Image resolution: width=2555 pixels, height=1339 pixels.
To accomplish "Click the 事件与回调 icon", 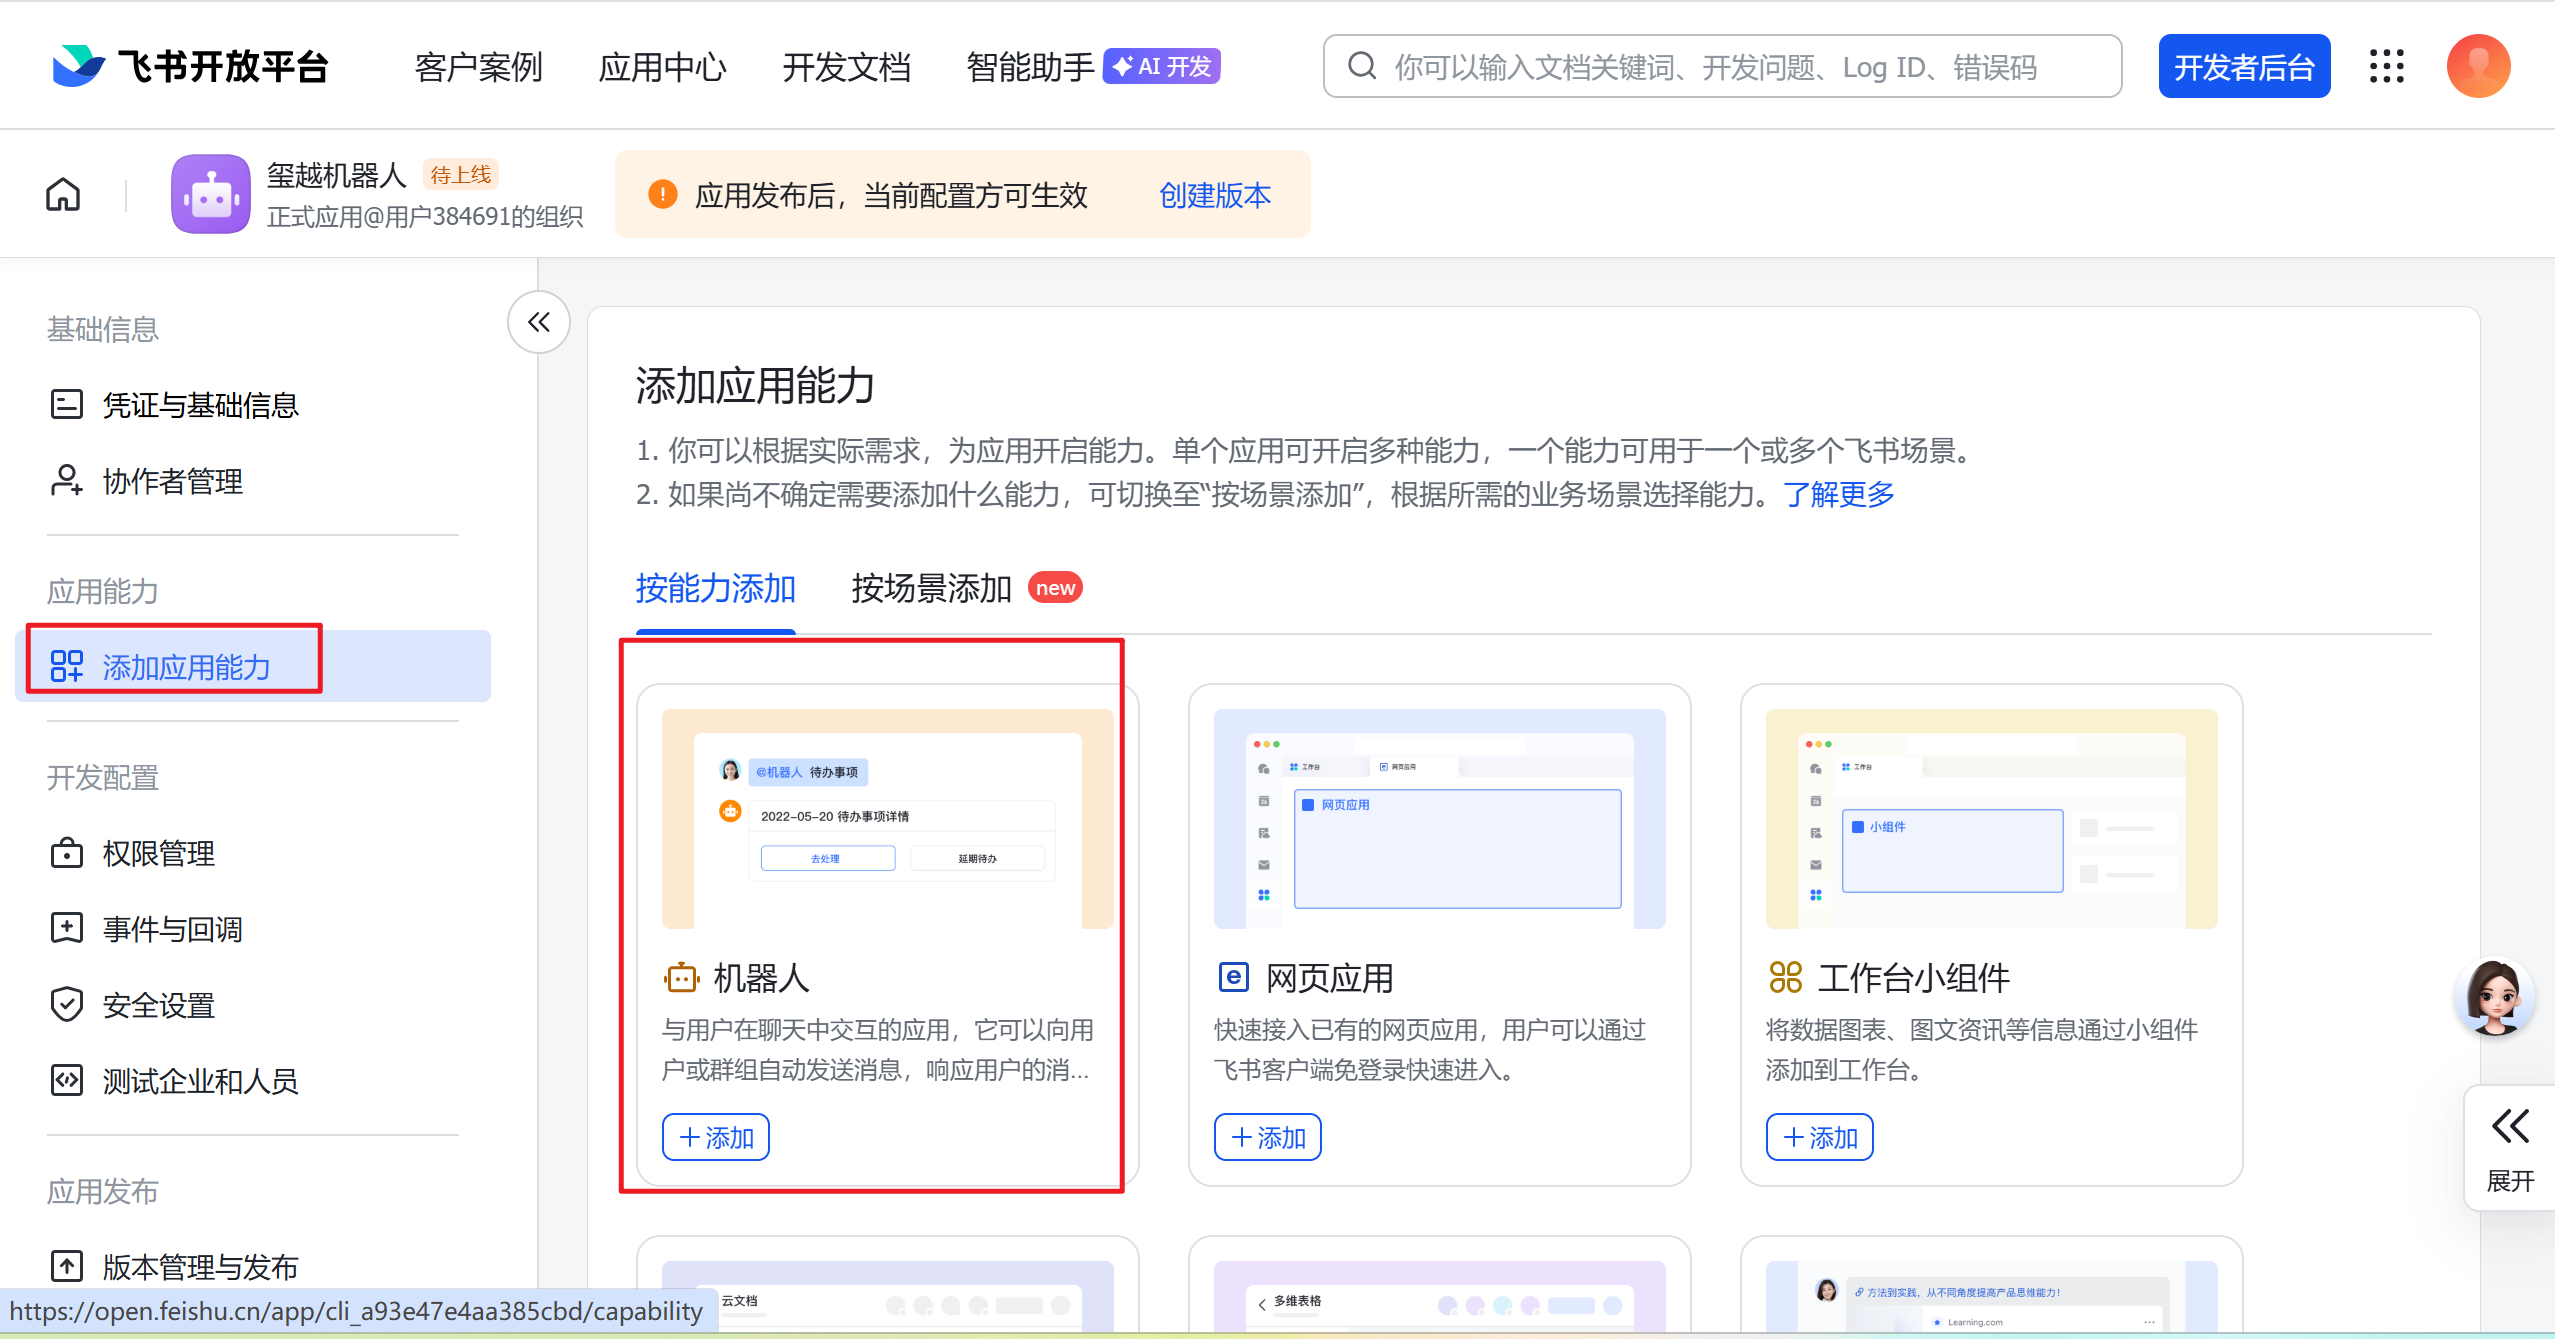I will pos(67,928).
